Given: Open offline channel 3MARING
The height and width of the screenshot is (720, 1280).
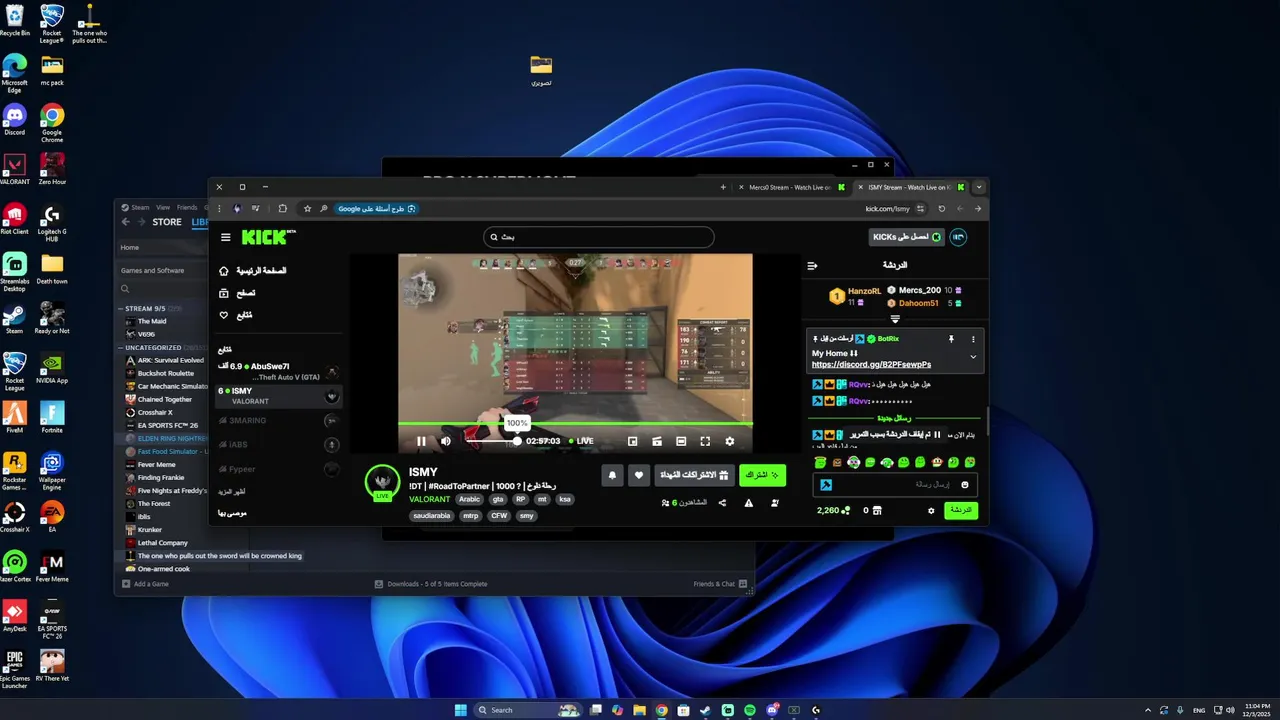Looking at the screenshot, I should coord(278,420).
